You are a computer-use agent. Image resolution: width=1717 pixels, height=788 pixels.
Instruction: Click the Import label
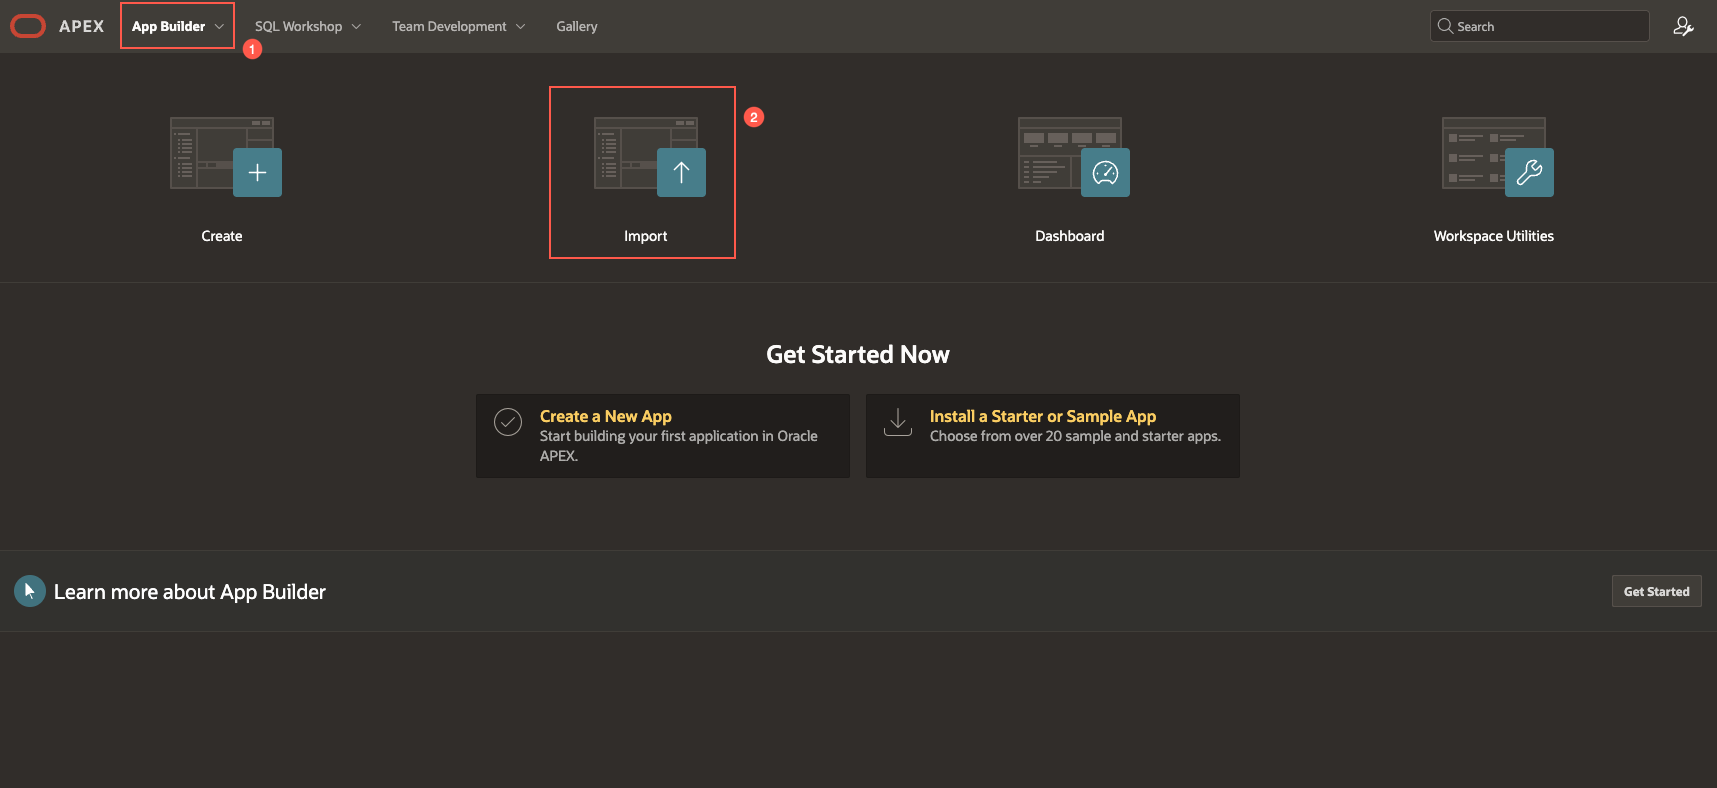click(x=646, y=236)
